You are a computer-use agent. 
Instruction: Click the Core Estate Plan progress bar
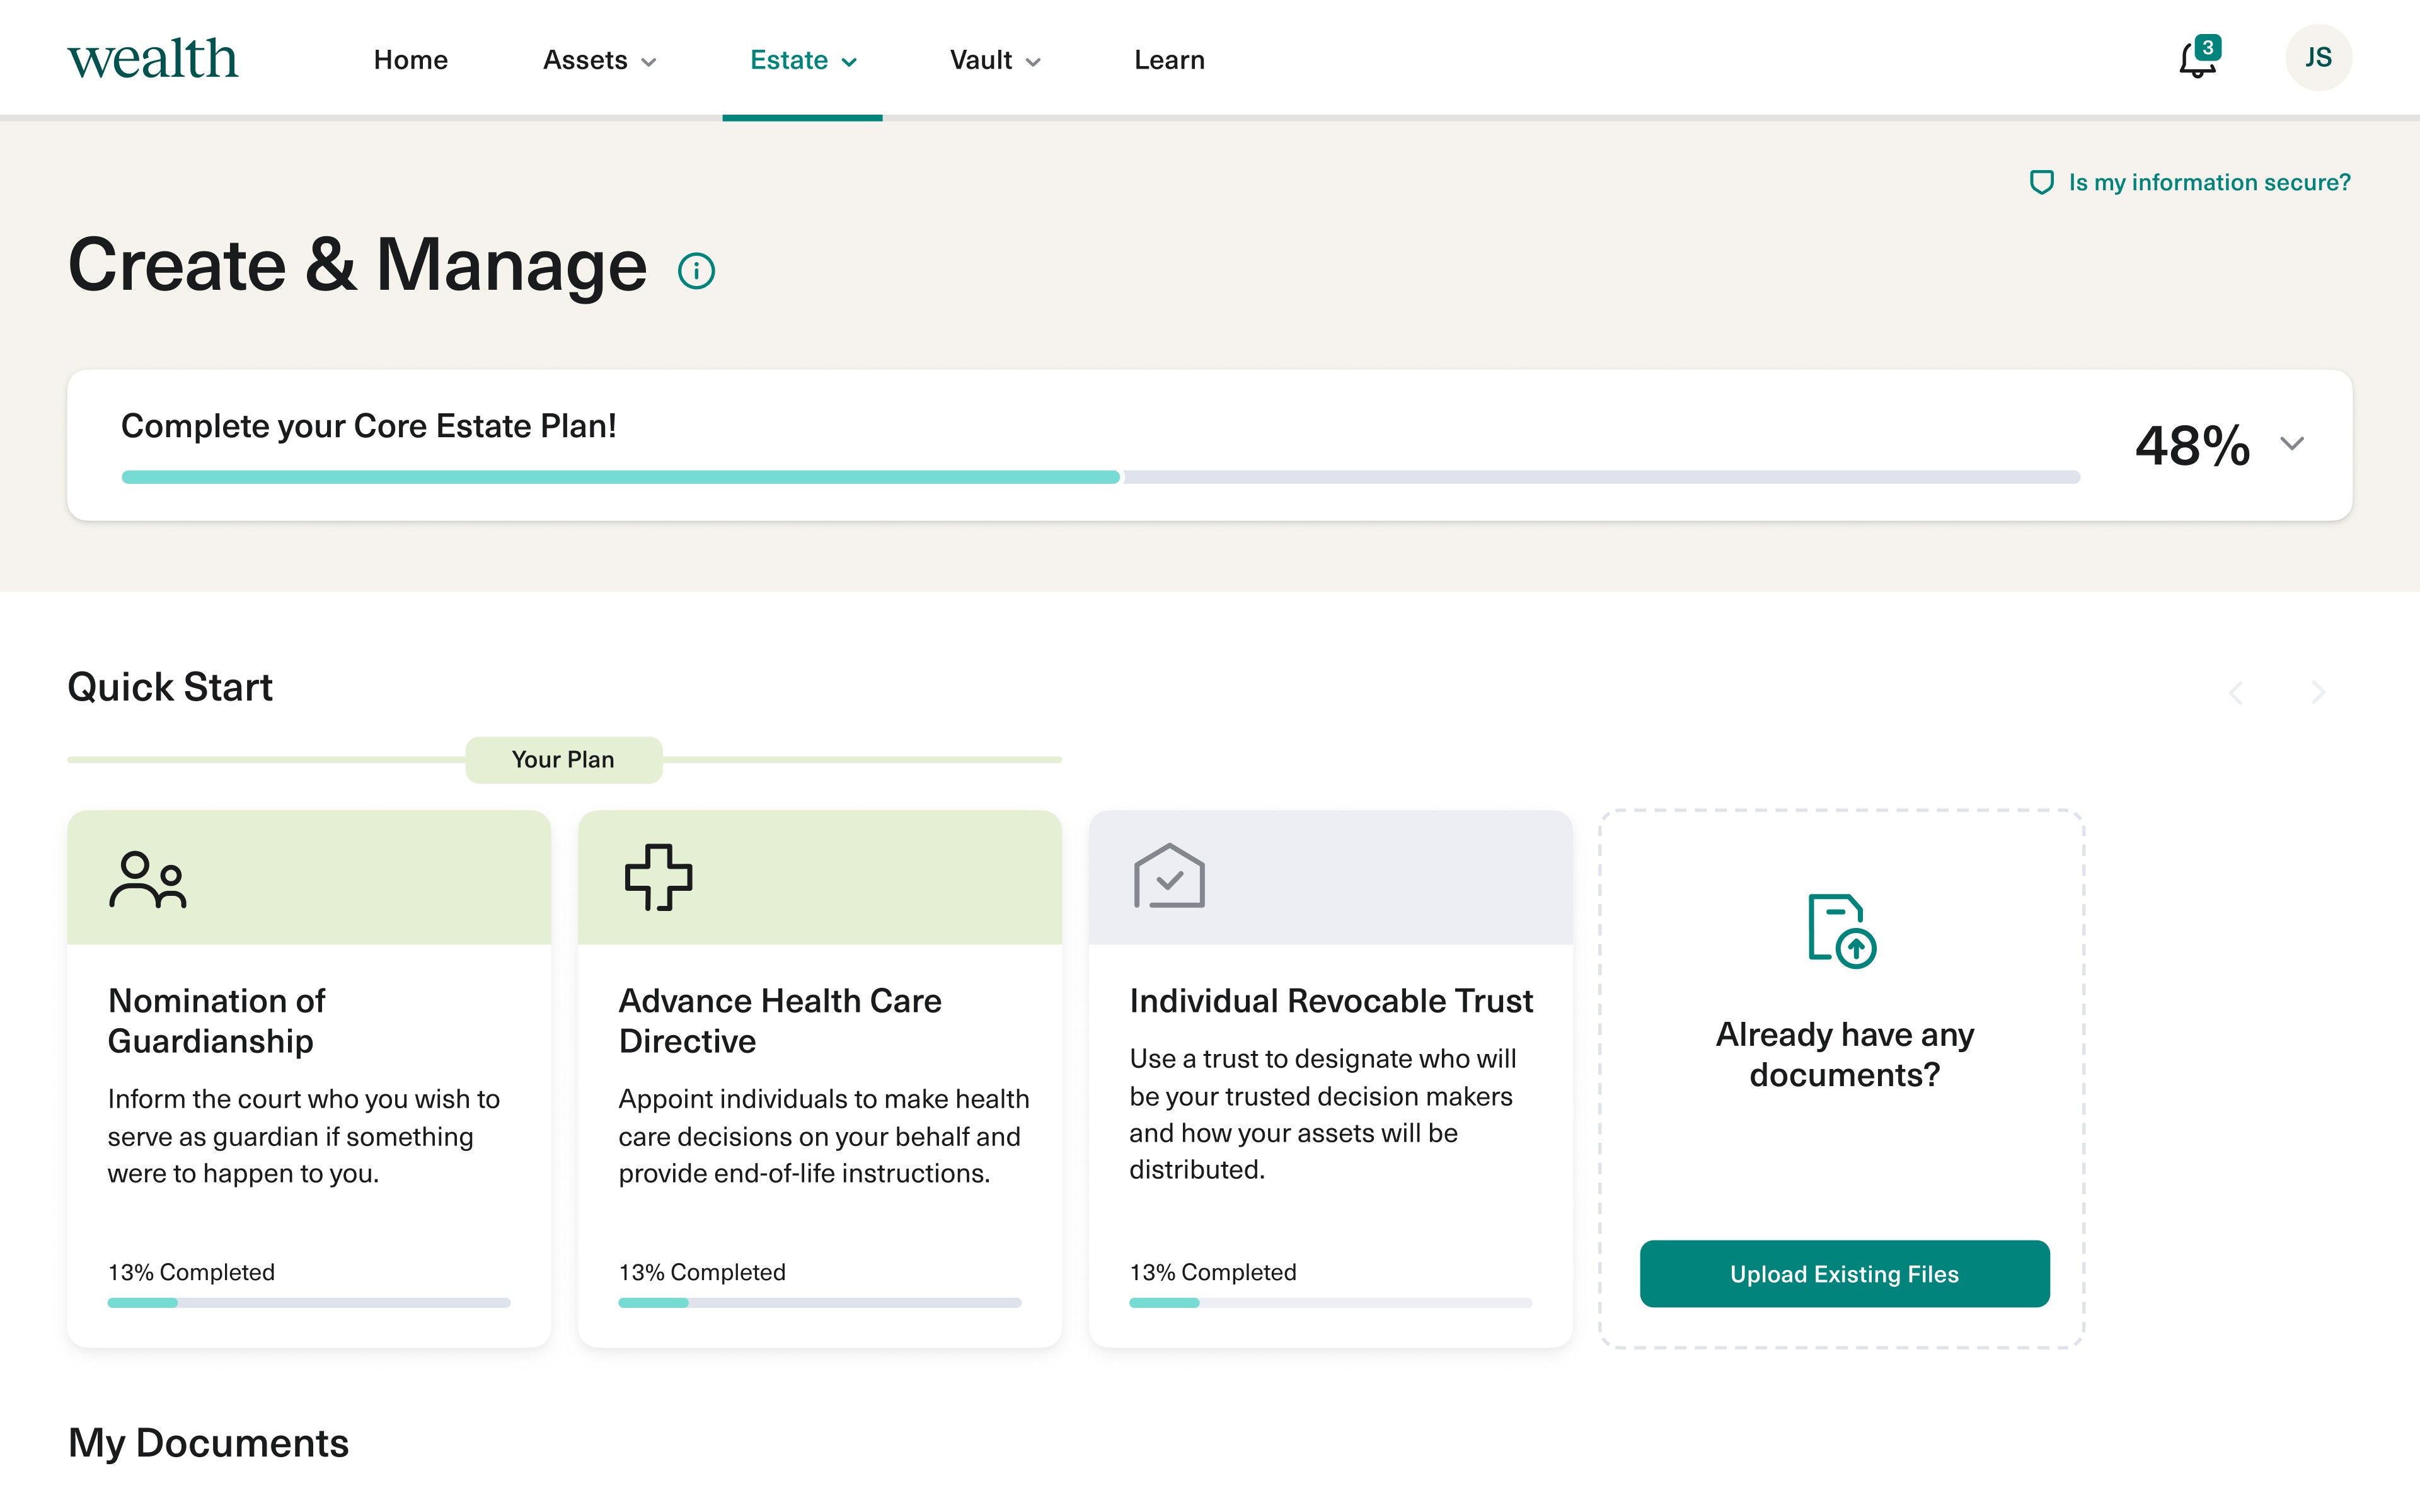pyautogui.click(x=1100, y=477)
